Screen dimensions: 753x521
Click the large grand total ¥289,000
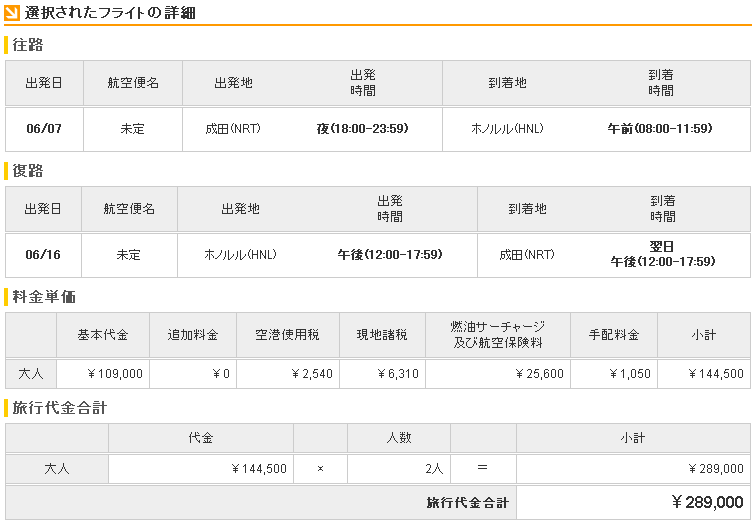707,502
